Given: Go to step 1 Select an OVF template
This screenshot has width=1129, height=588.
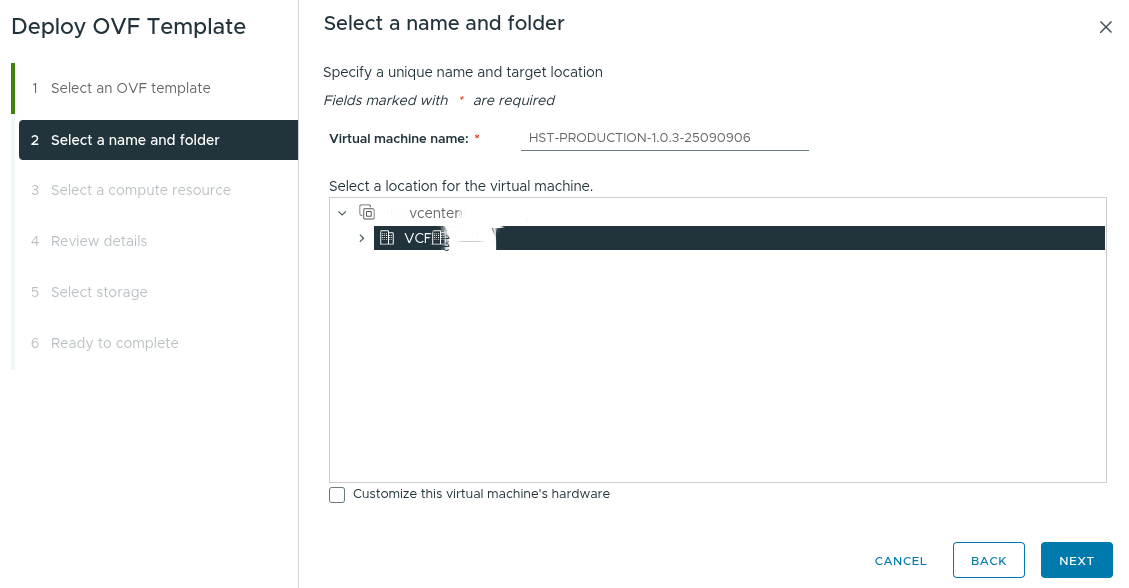Looking at the screenshot, I should coord(132,88).
